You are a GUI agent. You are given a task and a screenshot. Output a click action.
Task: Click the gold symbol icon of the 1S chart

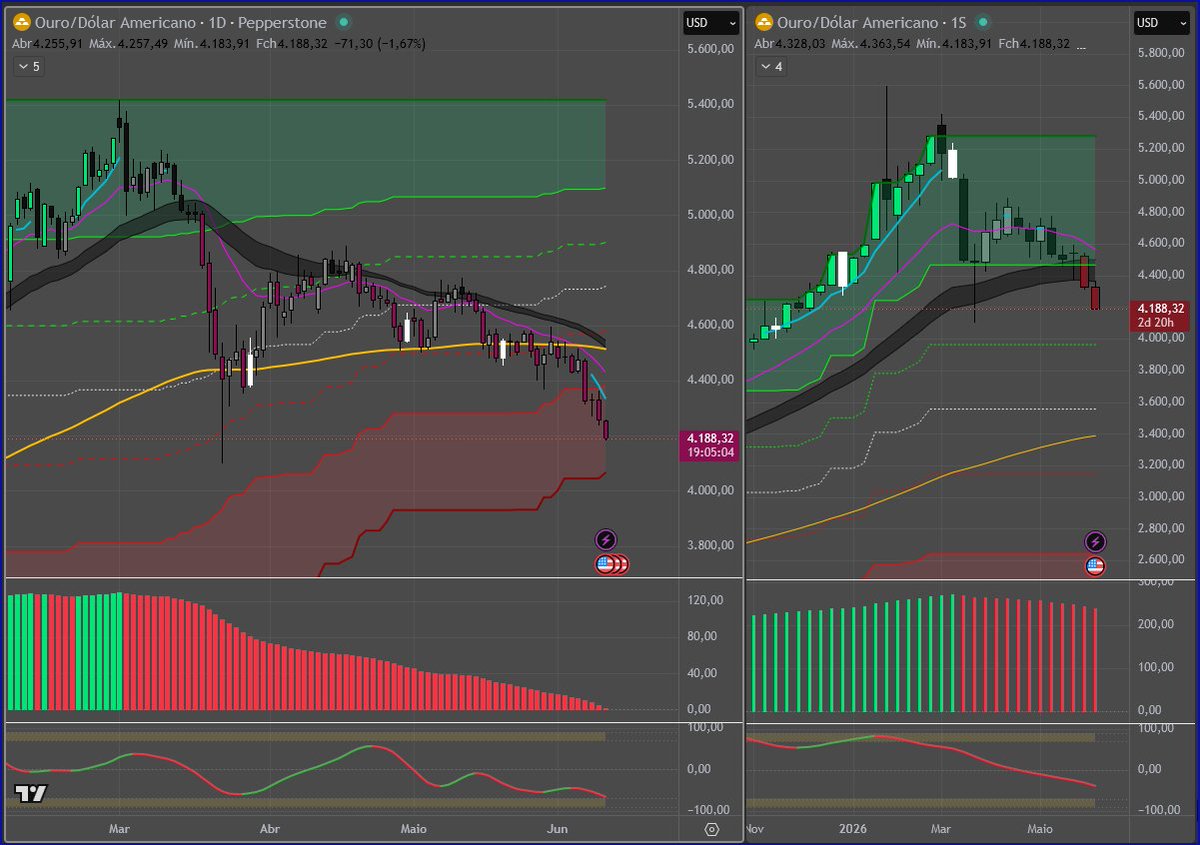(x=764, y=22)
